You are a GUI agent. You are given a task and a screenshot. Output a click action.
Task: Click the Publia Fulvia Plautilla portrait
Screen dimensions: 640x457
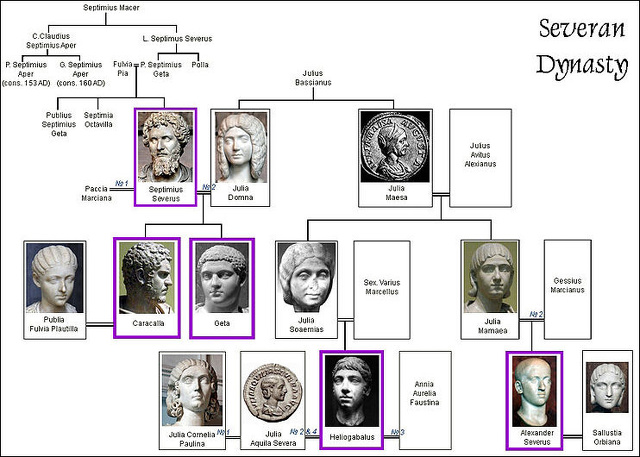point(61,277)
